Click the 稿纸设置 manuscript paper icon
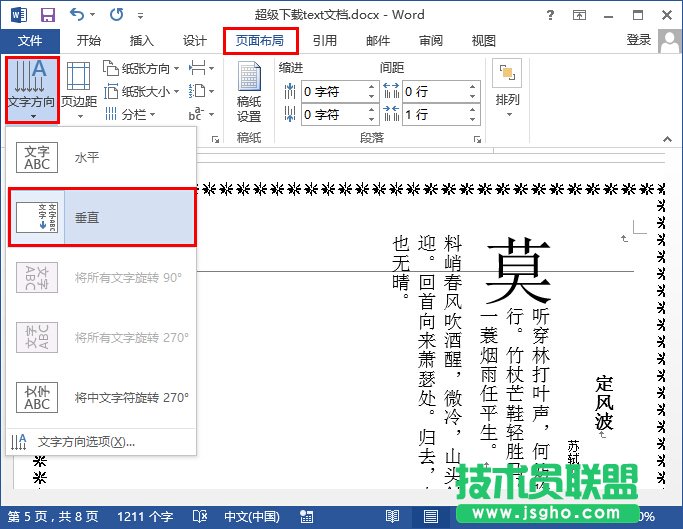The height and width of the screenshot is (529, 683). 249,90
